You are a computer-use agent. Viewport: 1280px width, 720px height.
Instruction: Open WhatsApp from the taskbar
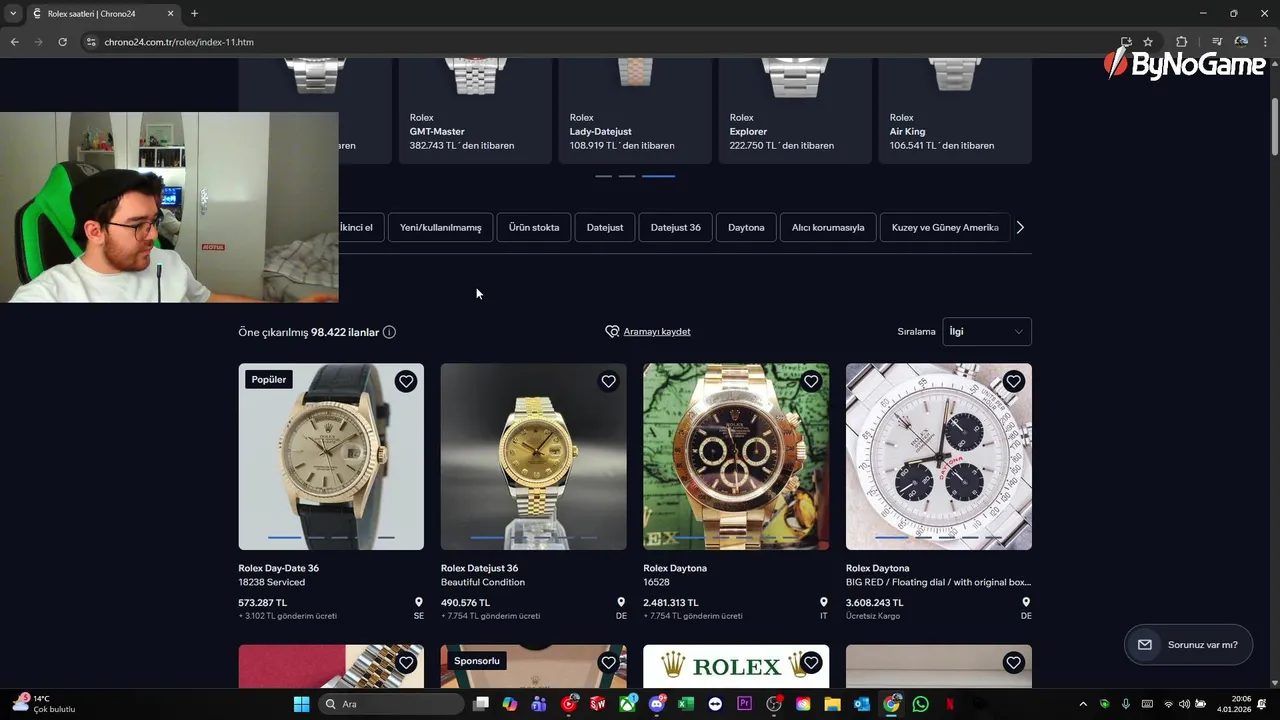tap(920, 704)
